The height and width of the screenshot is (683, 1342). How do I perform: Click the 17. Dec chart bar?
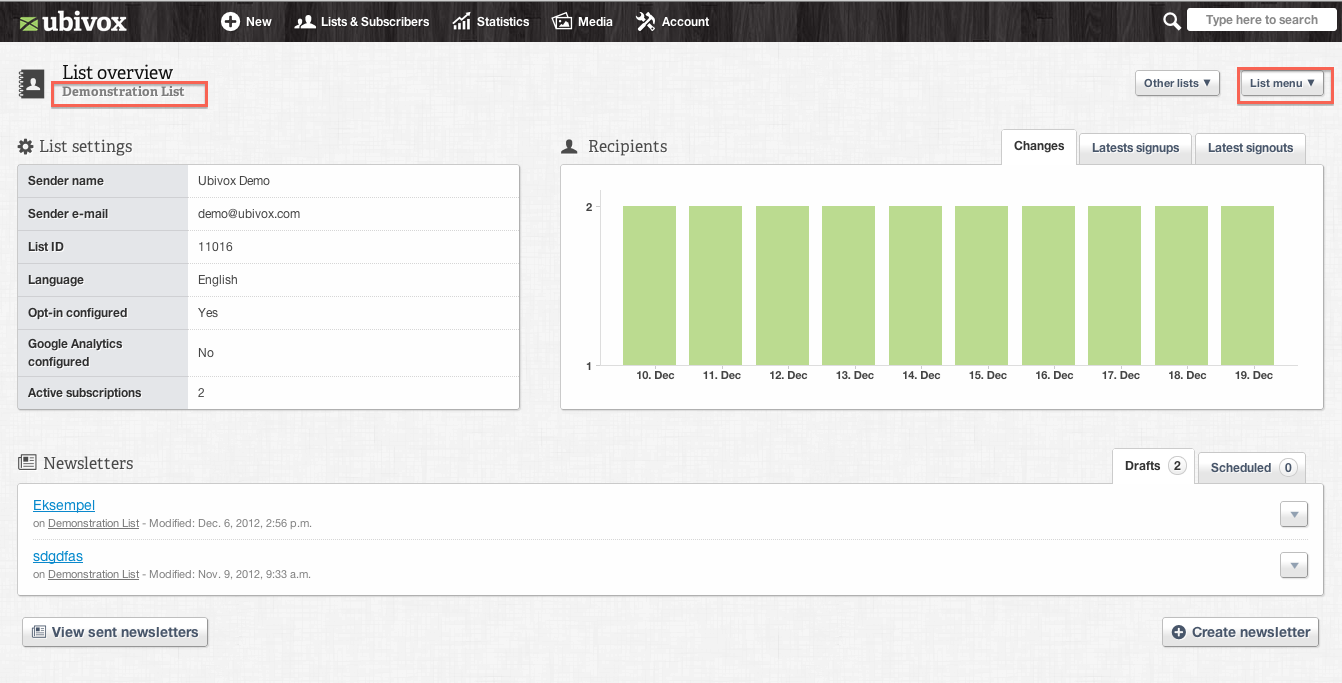click(1114, 286)
